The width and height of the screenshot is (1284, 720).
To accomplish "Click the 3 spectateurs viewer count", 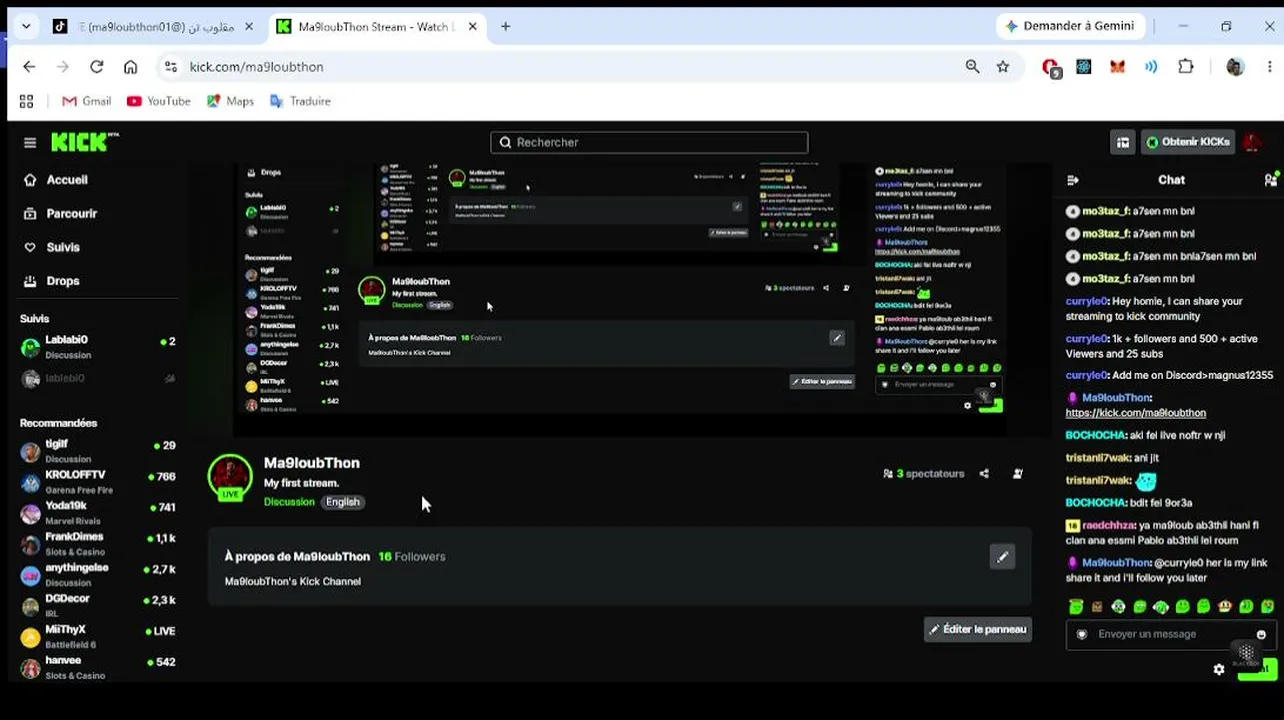I will coord(923,473).
